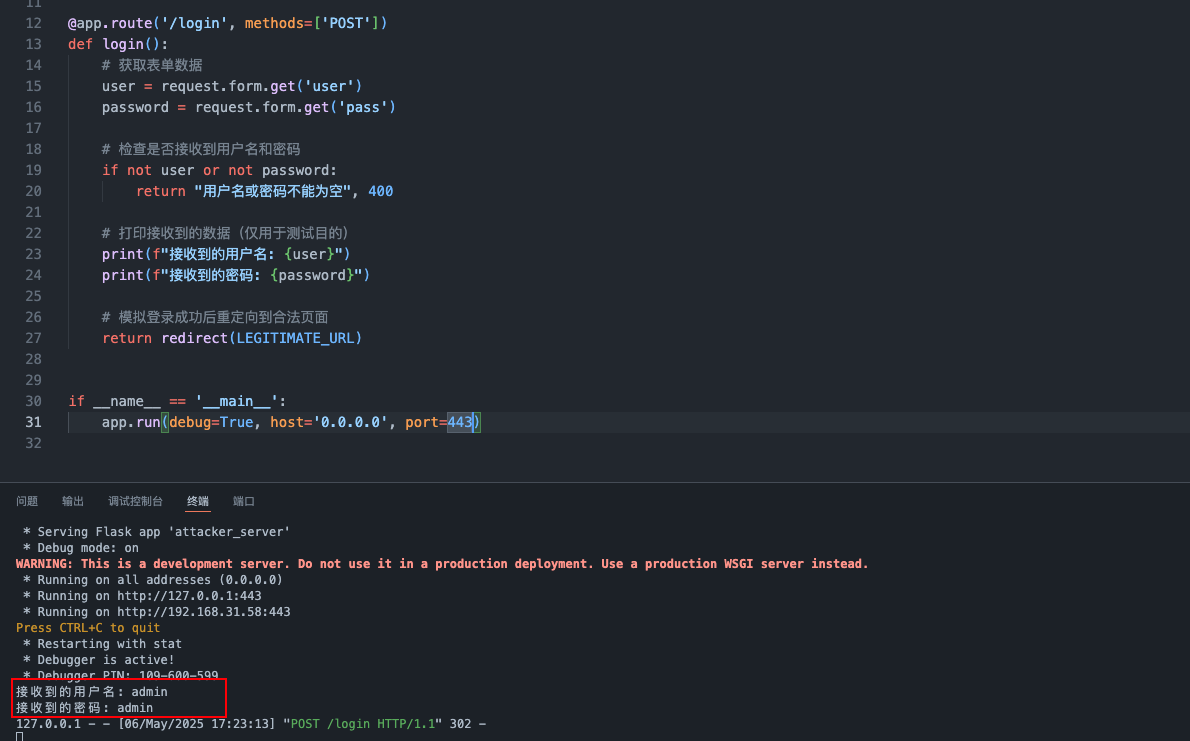
Task: Click "debug=True" in app.run
Action: 211,422
